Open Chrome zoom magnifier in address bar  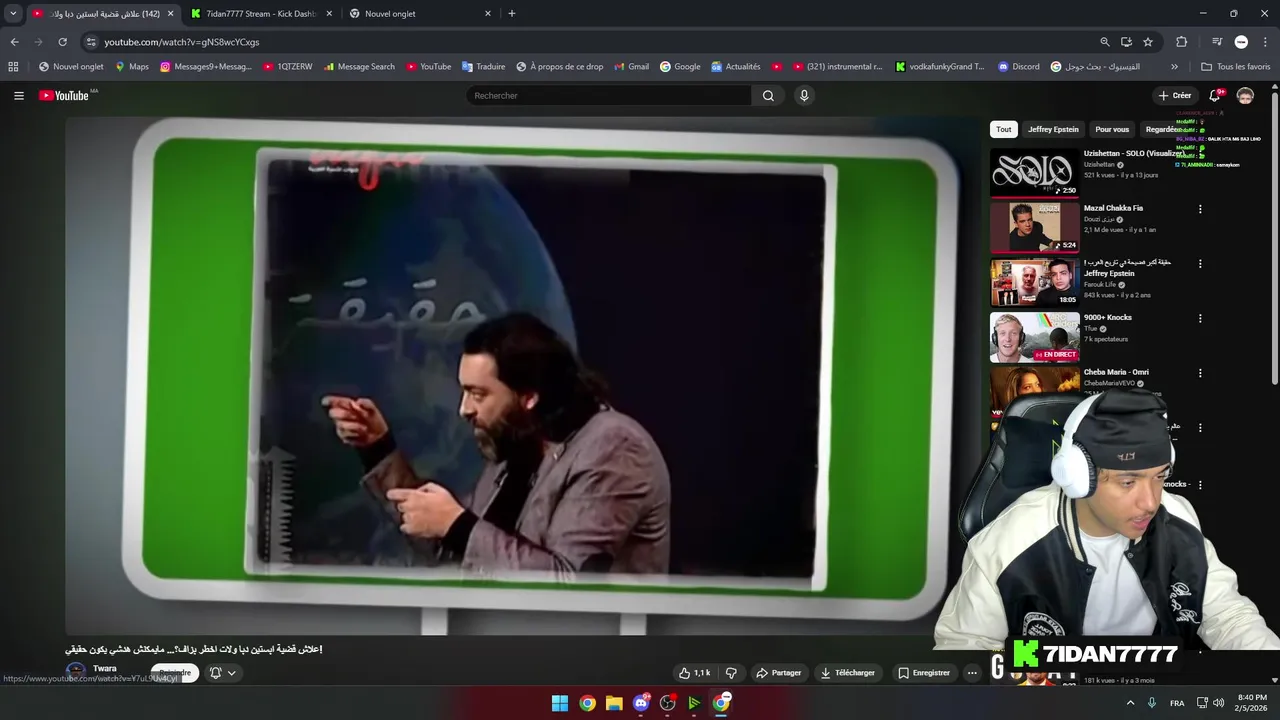(1105, 42)
